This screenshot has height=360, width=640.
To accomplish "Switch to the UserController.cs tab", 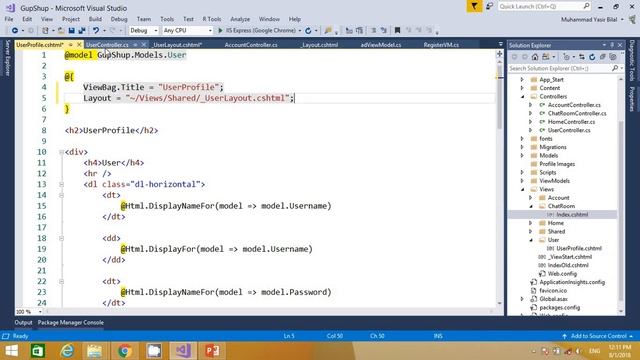I will coord(107,45).
